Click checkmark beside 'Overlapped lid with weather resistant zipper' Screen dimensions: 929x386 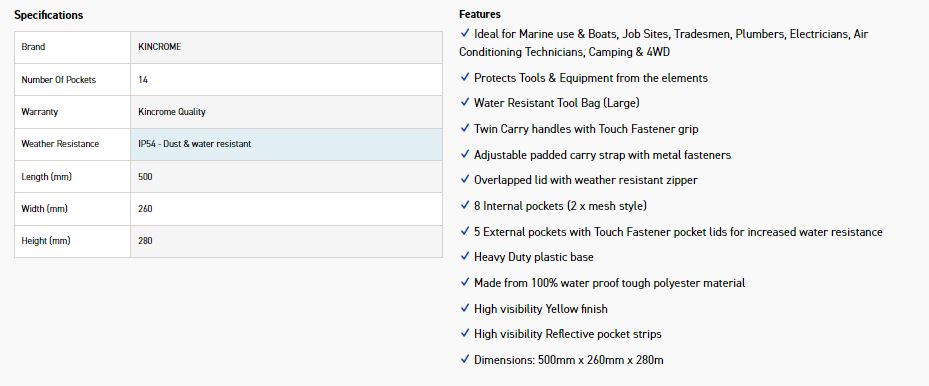[x=464, y=179]
